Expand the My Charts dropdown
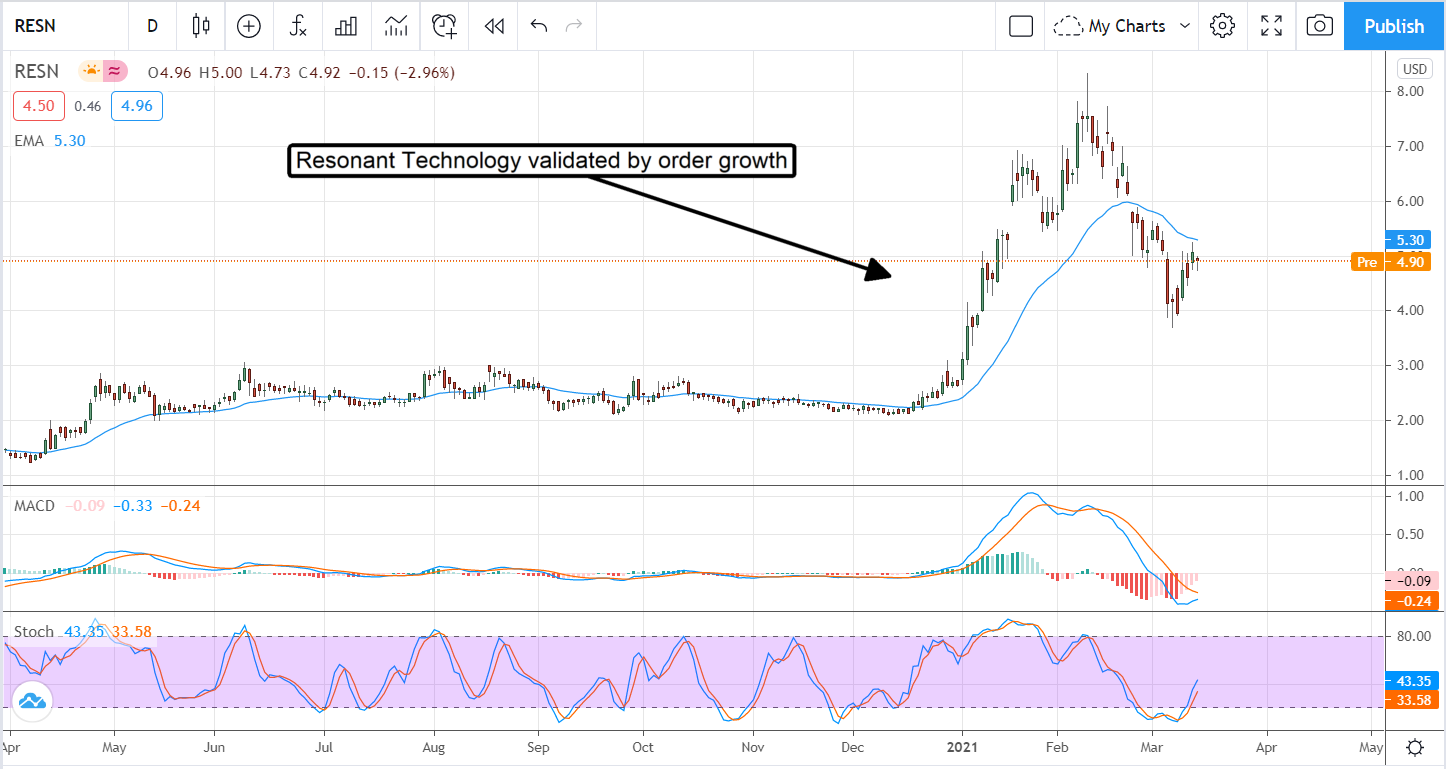Image resolution: width=1446 pixels, height=769 pixels. pos(1124,26)
